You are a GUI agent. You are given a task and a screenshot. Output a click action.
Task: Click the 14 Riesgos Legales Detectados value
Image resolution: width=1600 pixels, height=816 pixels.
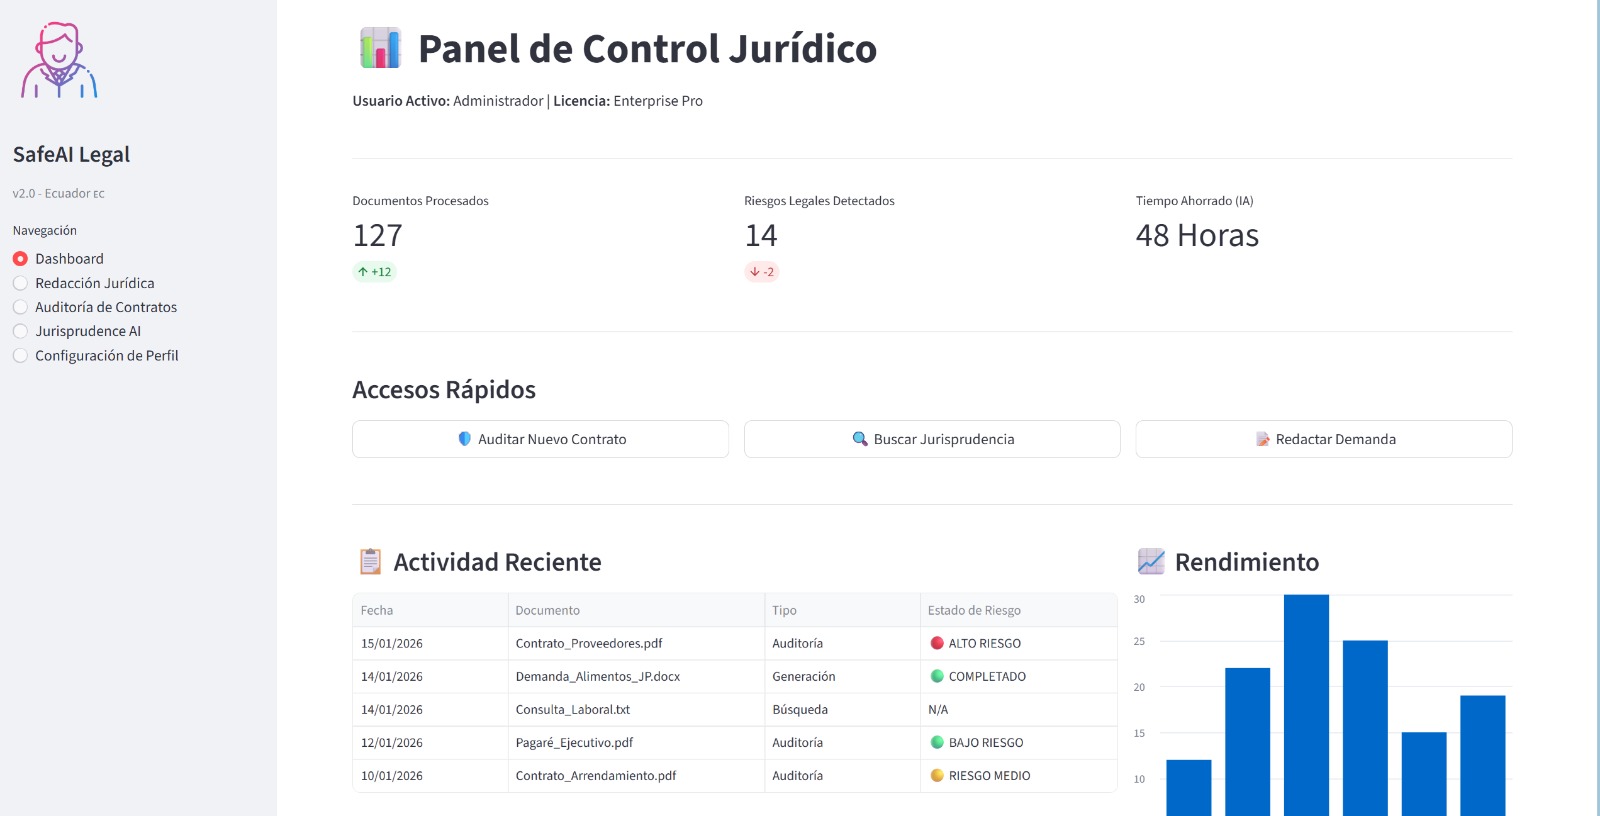761,235
